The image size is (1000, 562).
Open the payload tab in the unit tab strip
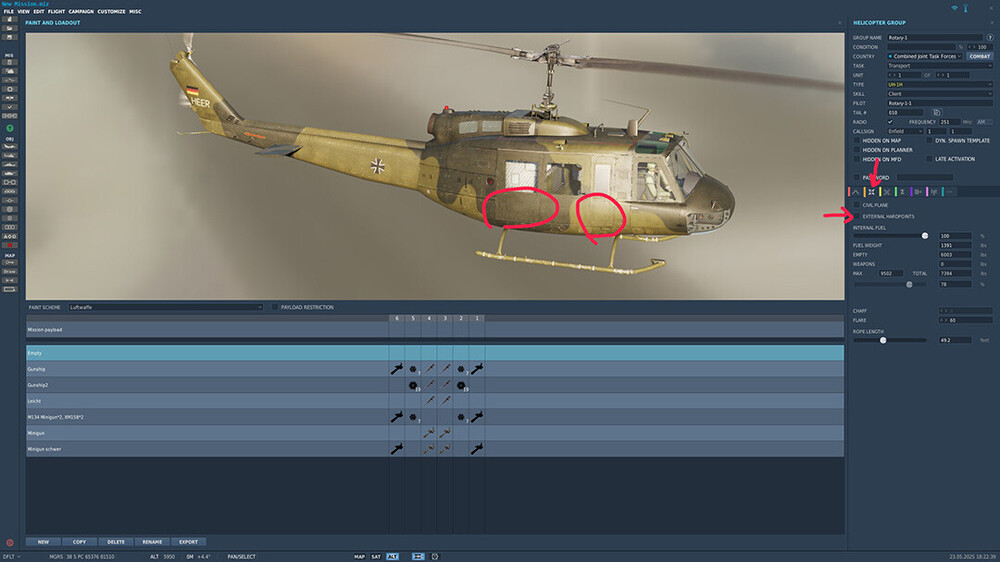point(871,191)
